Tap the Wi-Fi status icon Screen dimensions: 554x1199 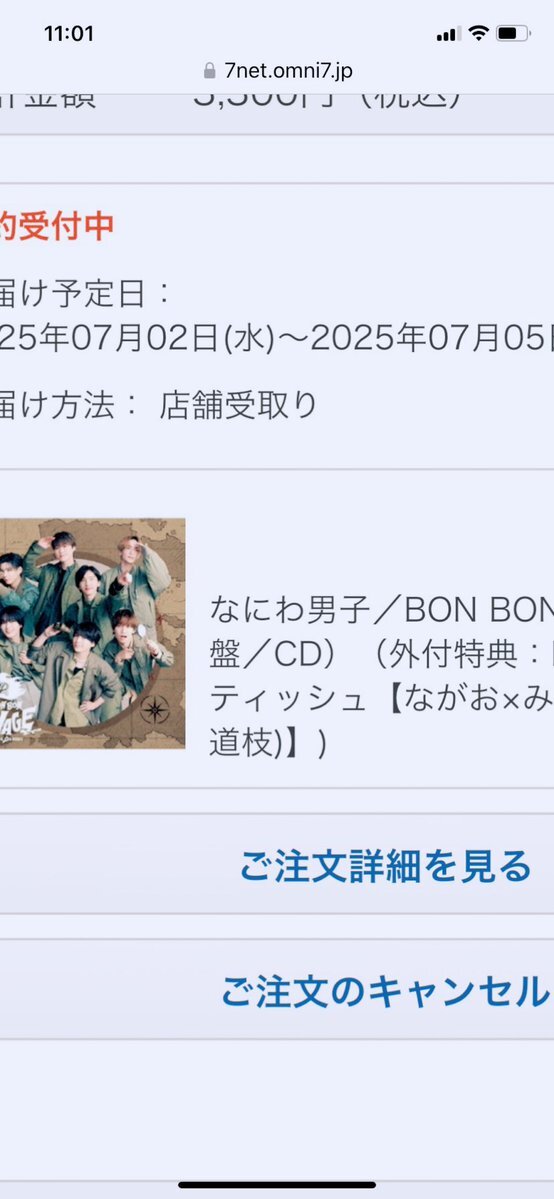(x=479, y=33)
